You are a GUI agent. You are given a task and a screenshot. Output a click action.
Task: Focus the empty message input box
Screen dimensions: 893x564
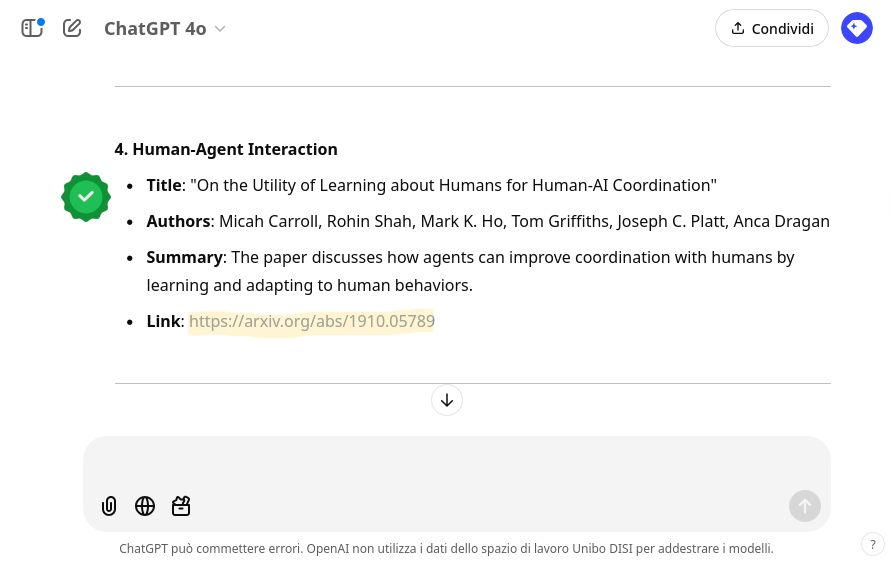click(x=457, y=463)
